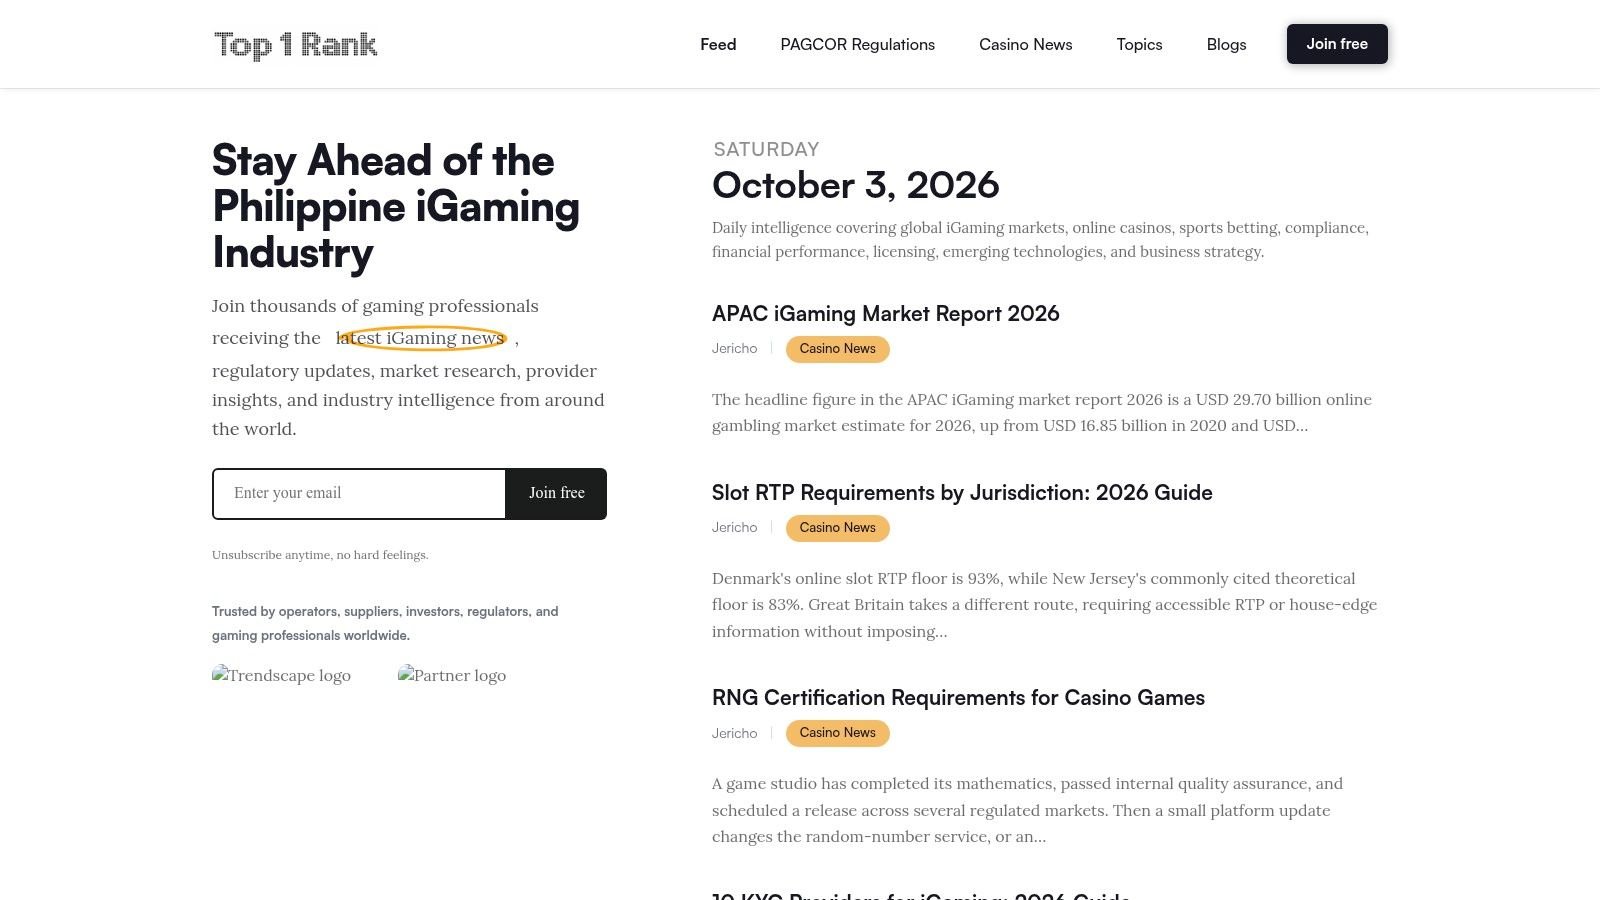Click Casino News tag under RNG Certification article

click(x=838, y=733)
